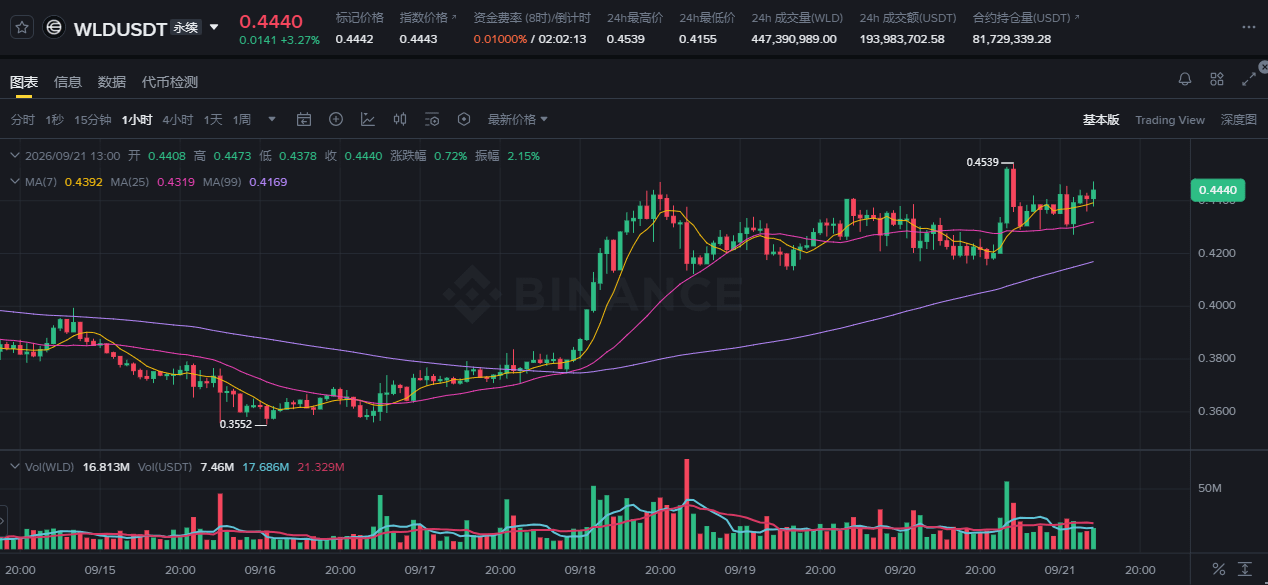Collapse the MA indicator legend chevron
Image resolution: width=1268 pixels, height=585 pixels.
tap(15, 182)
